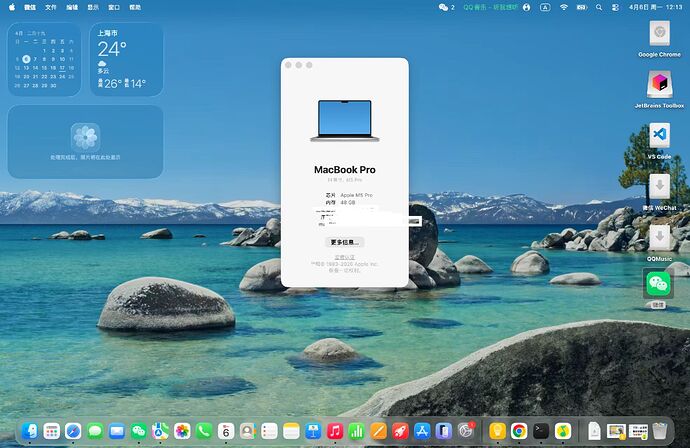Open the 显示 menu
Image resolution: width=690 pixels, height=448 pixels.
(x=93, y=7)
